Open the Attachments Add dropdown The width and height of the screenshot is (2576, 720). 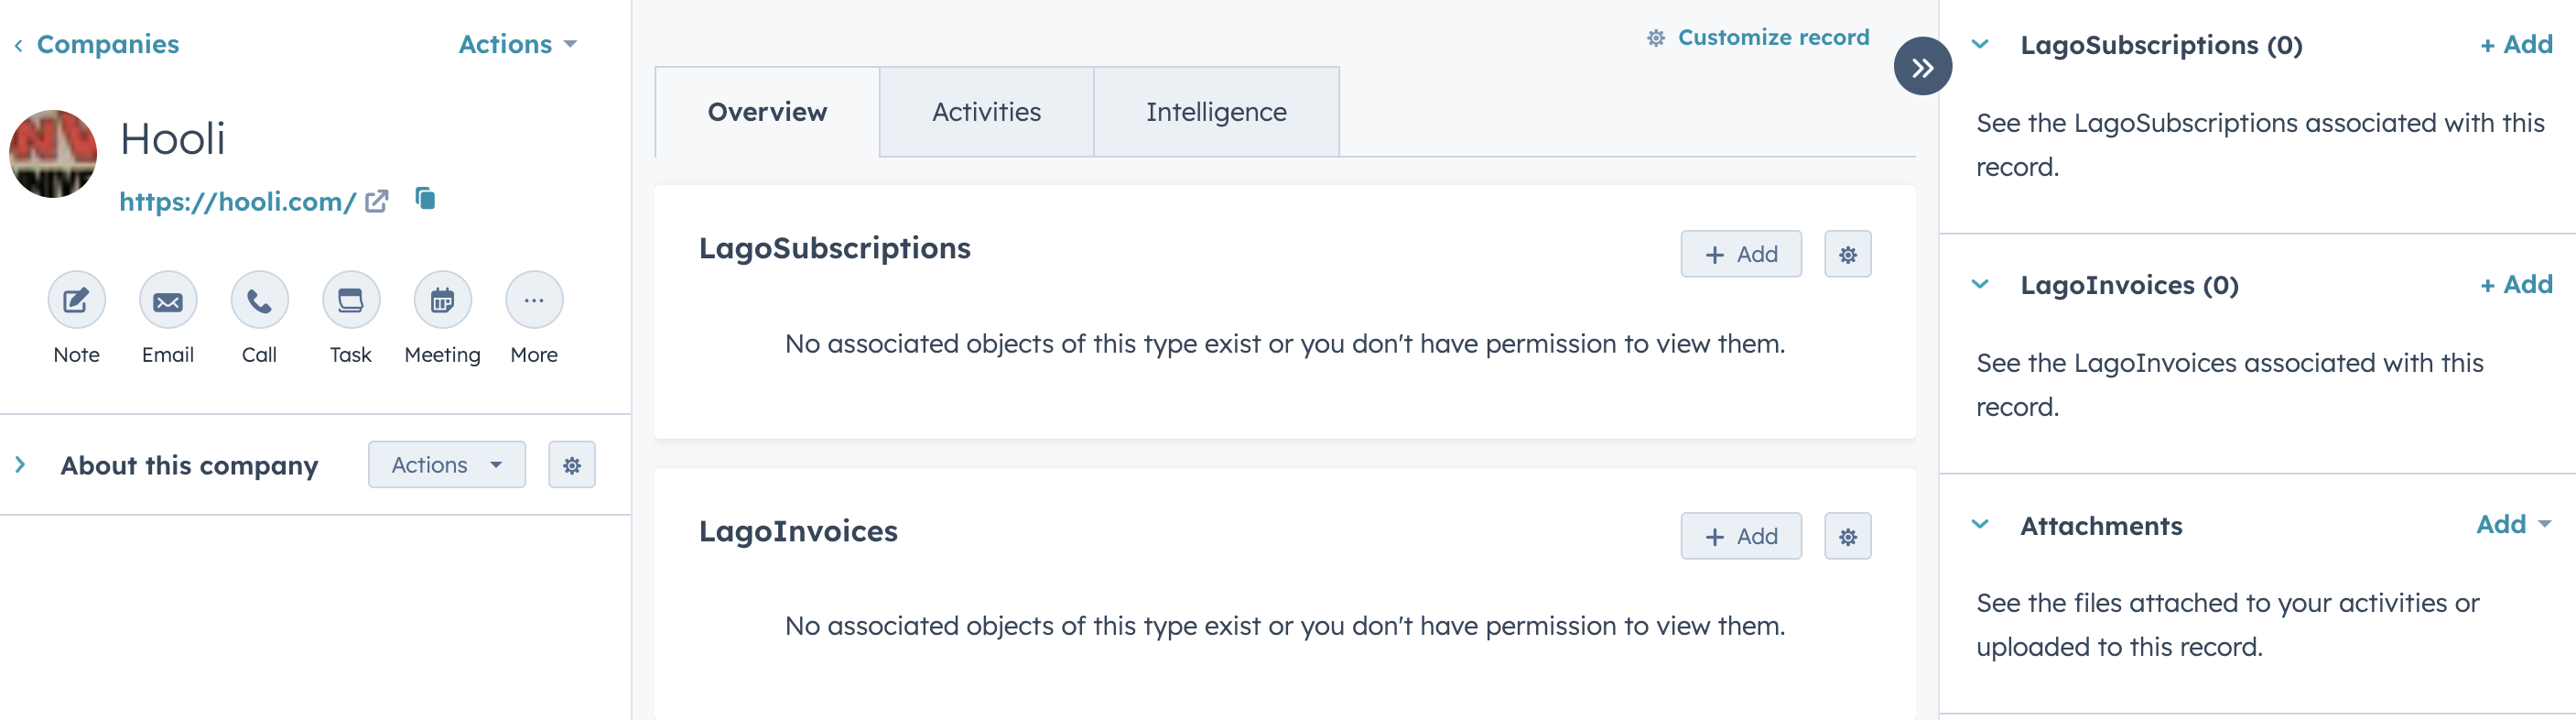pos(2513,525)
